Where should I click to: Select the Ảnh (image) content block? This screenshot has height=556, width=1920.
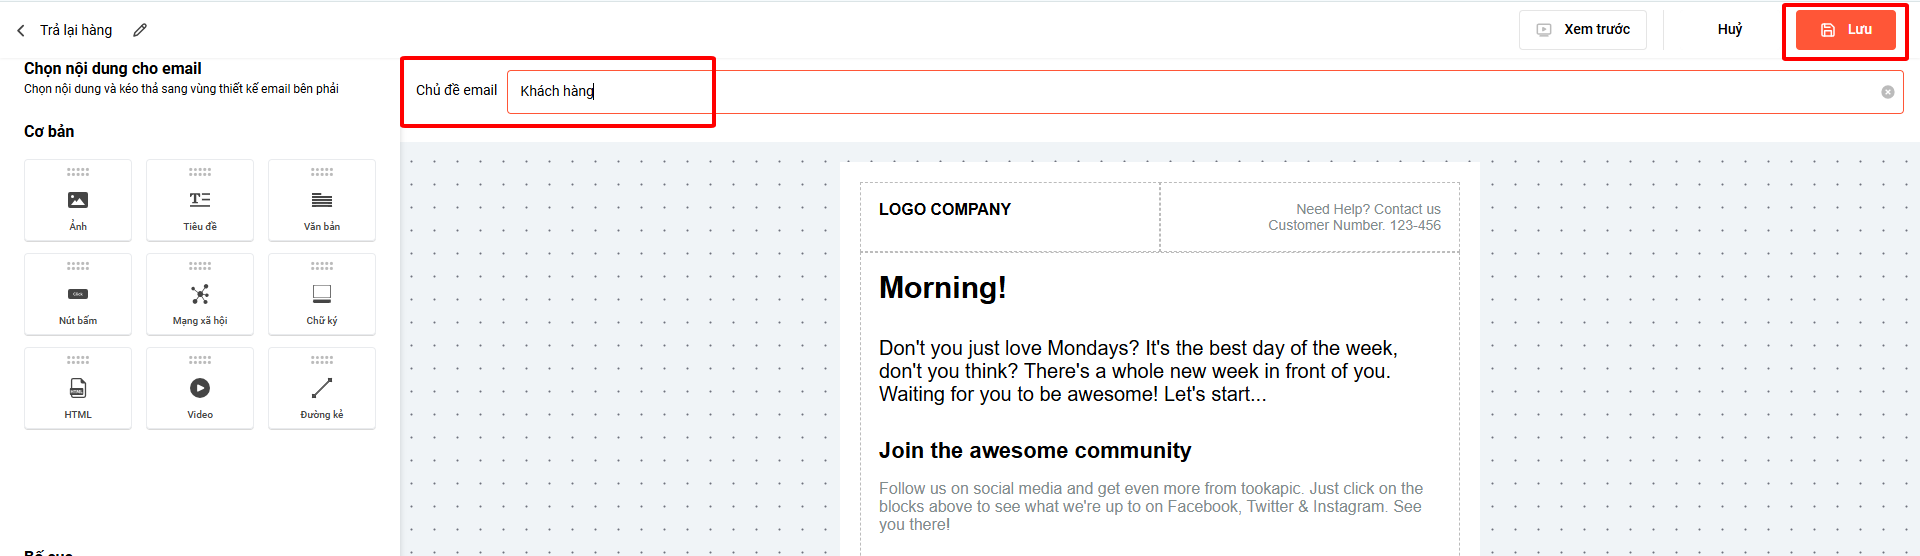(78, 201)
